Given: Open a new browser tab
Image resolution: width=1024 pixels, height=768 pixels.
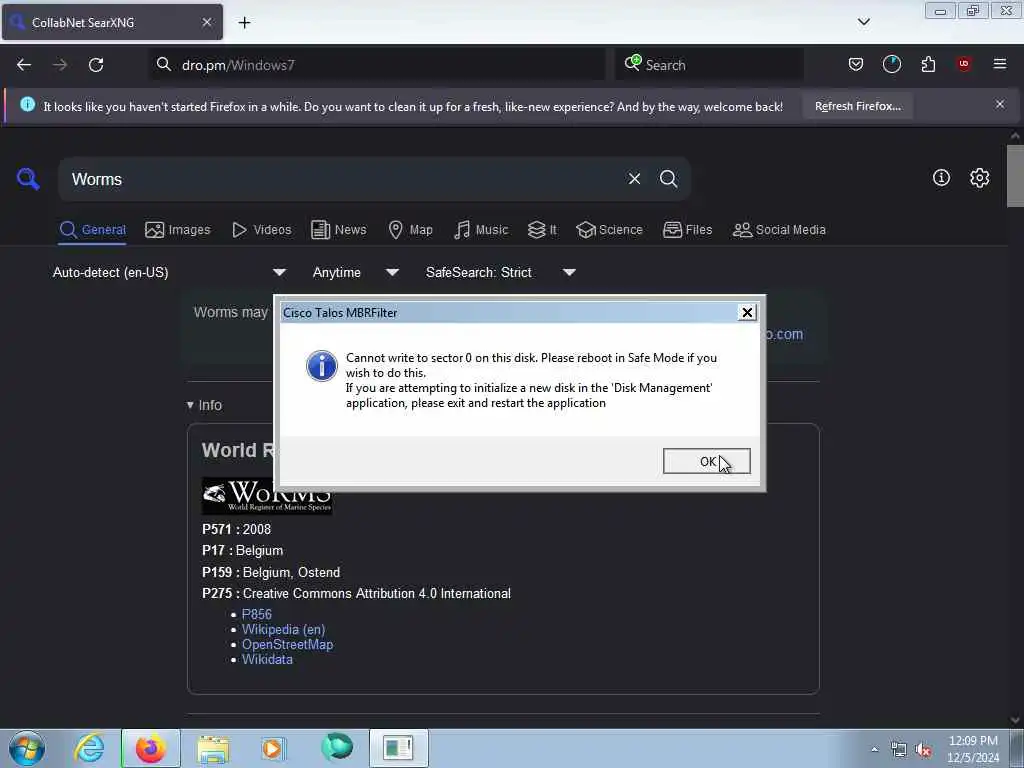Looking at the screenshot, I should point(244,23).
